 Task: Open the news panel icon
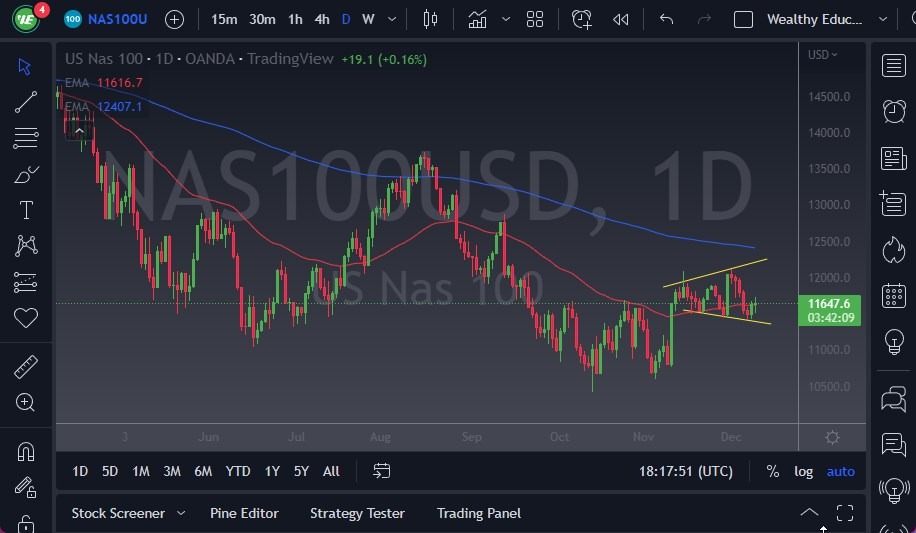click(894, 158)
